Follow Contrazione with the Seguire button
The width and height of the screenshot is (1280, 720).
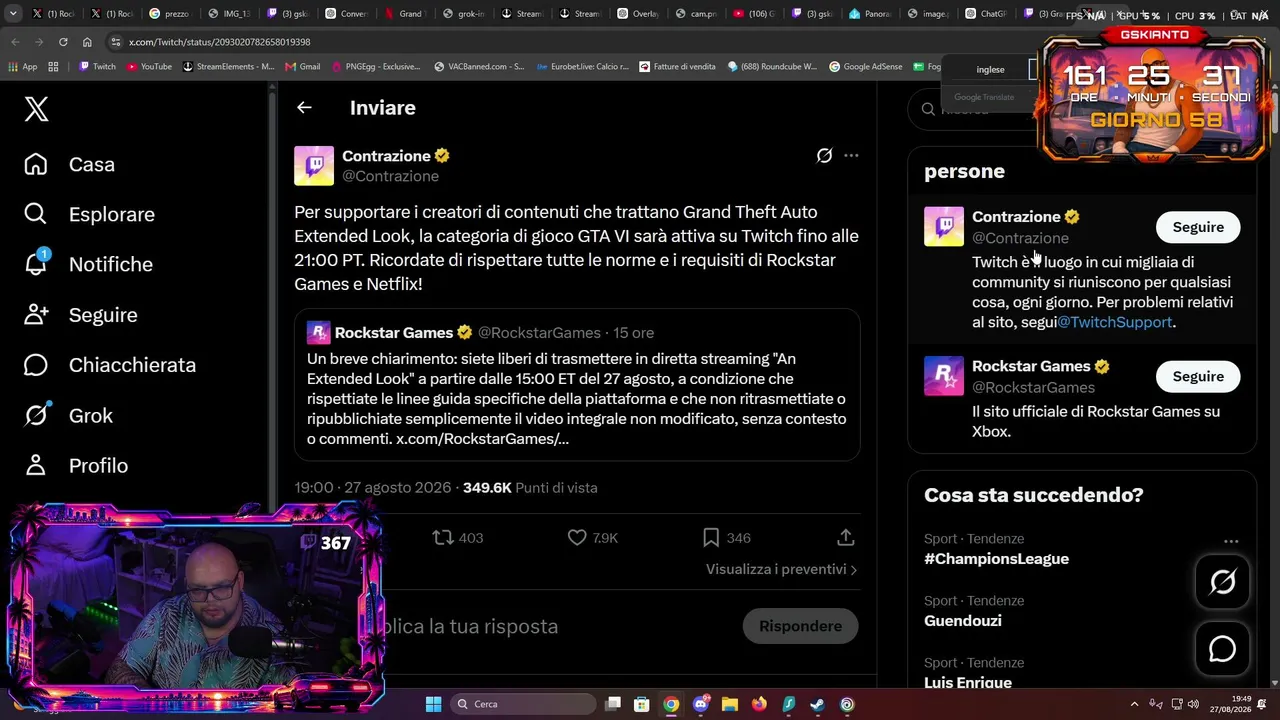click(1198, 227)
